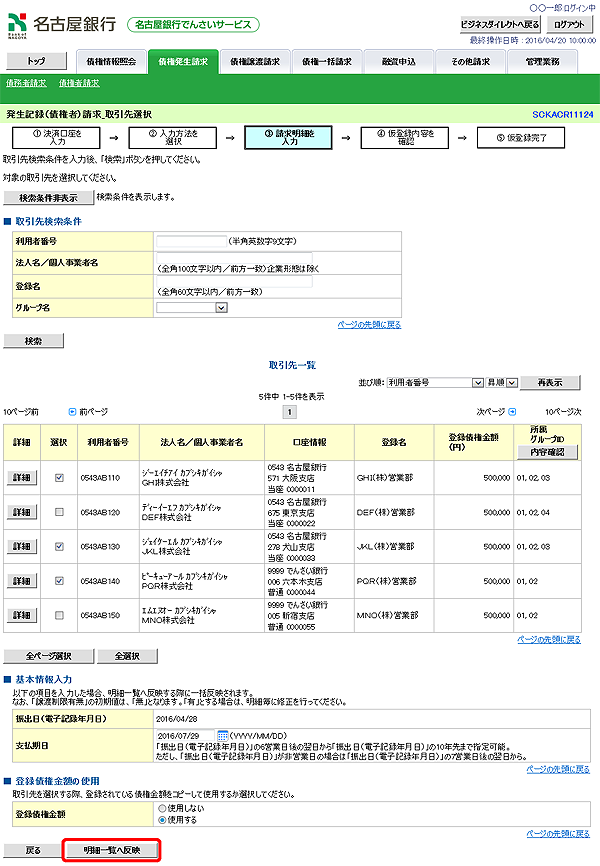Click the 前ページ arrow icon
600x866 pixels.
pyautogui.click(x=72, y=412)
